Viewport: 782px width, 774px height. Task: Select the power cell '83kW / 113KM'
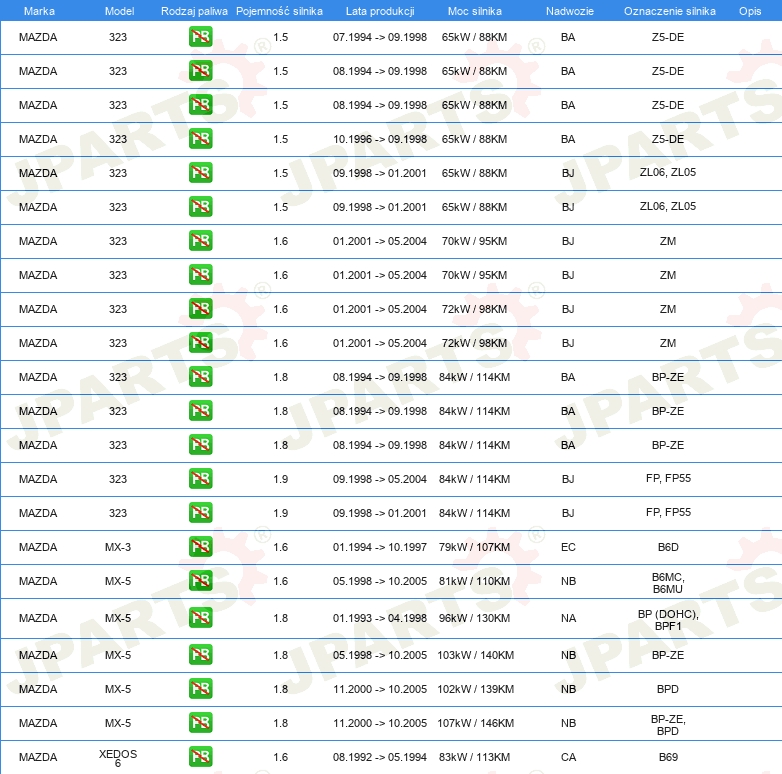coord(474,757)
